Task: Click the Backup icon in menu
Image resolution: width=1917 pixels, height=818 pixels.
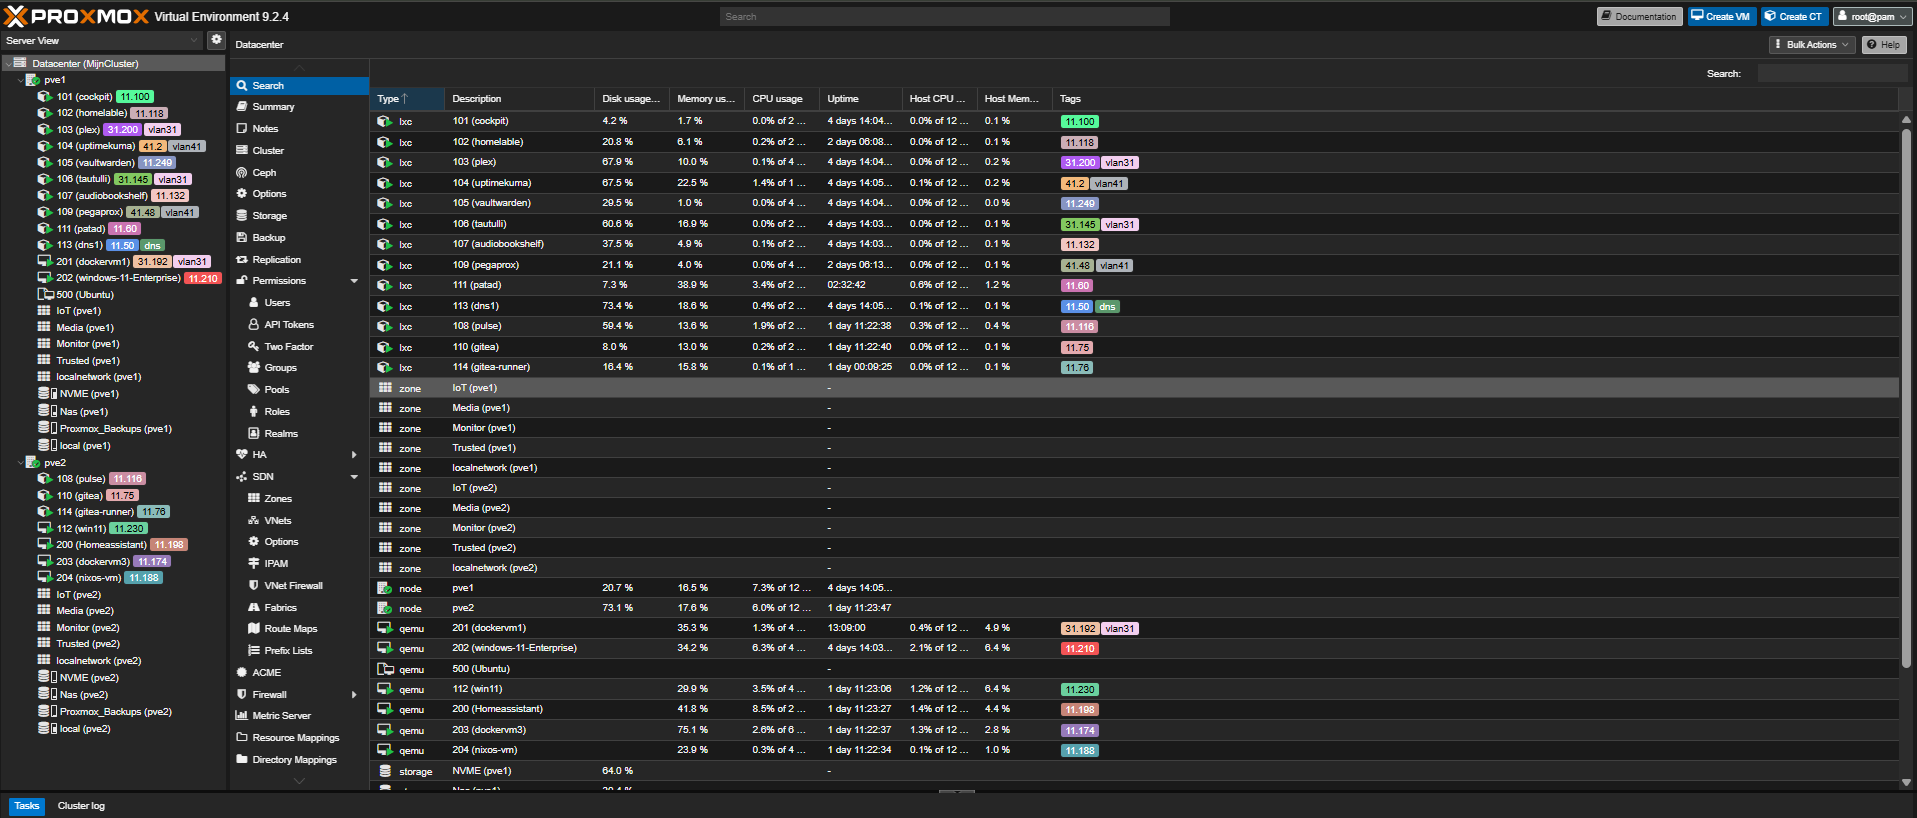Action: 242,238
